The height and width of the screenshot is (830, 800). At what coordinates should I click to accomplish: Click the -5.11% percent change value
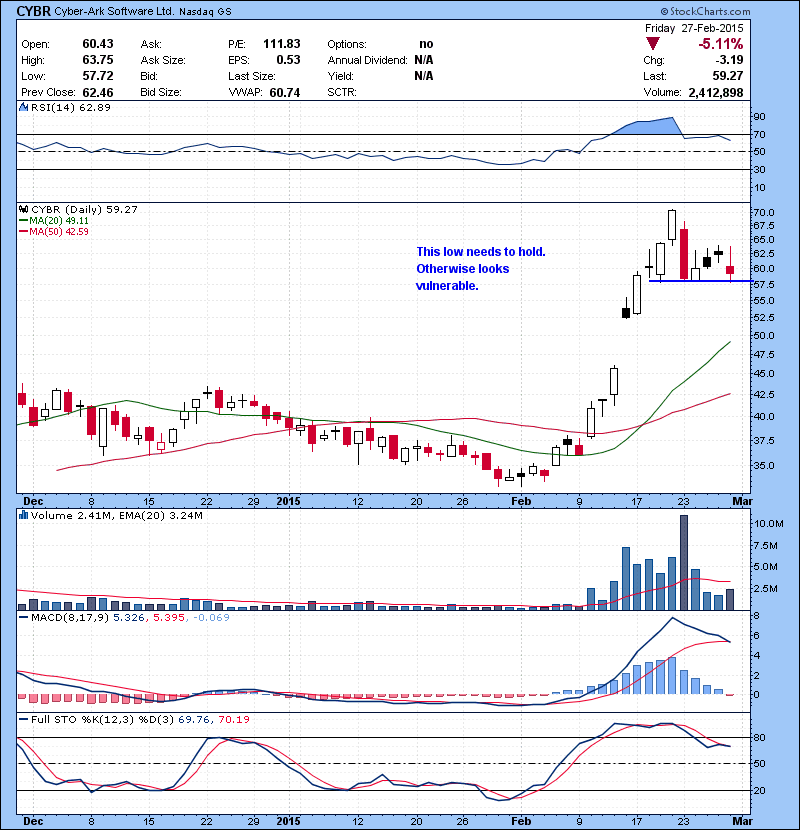pos(720,44)
